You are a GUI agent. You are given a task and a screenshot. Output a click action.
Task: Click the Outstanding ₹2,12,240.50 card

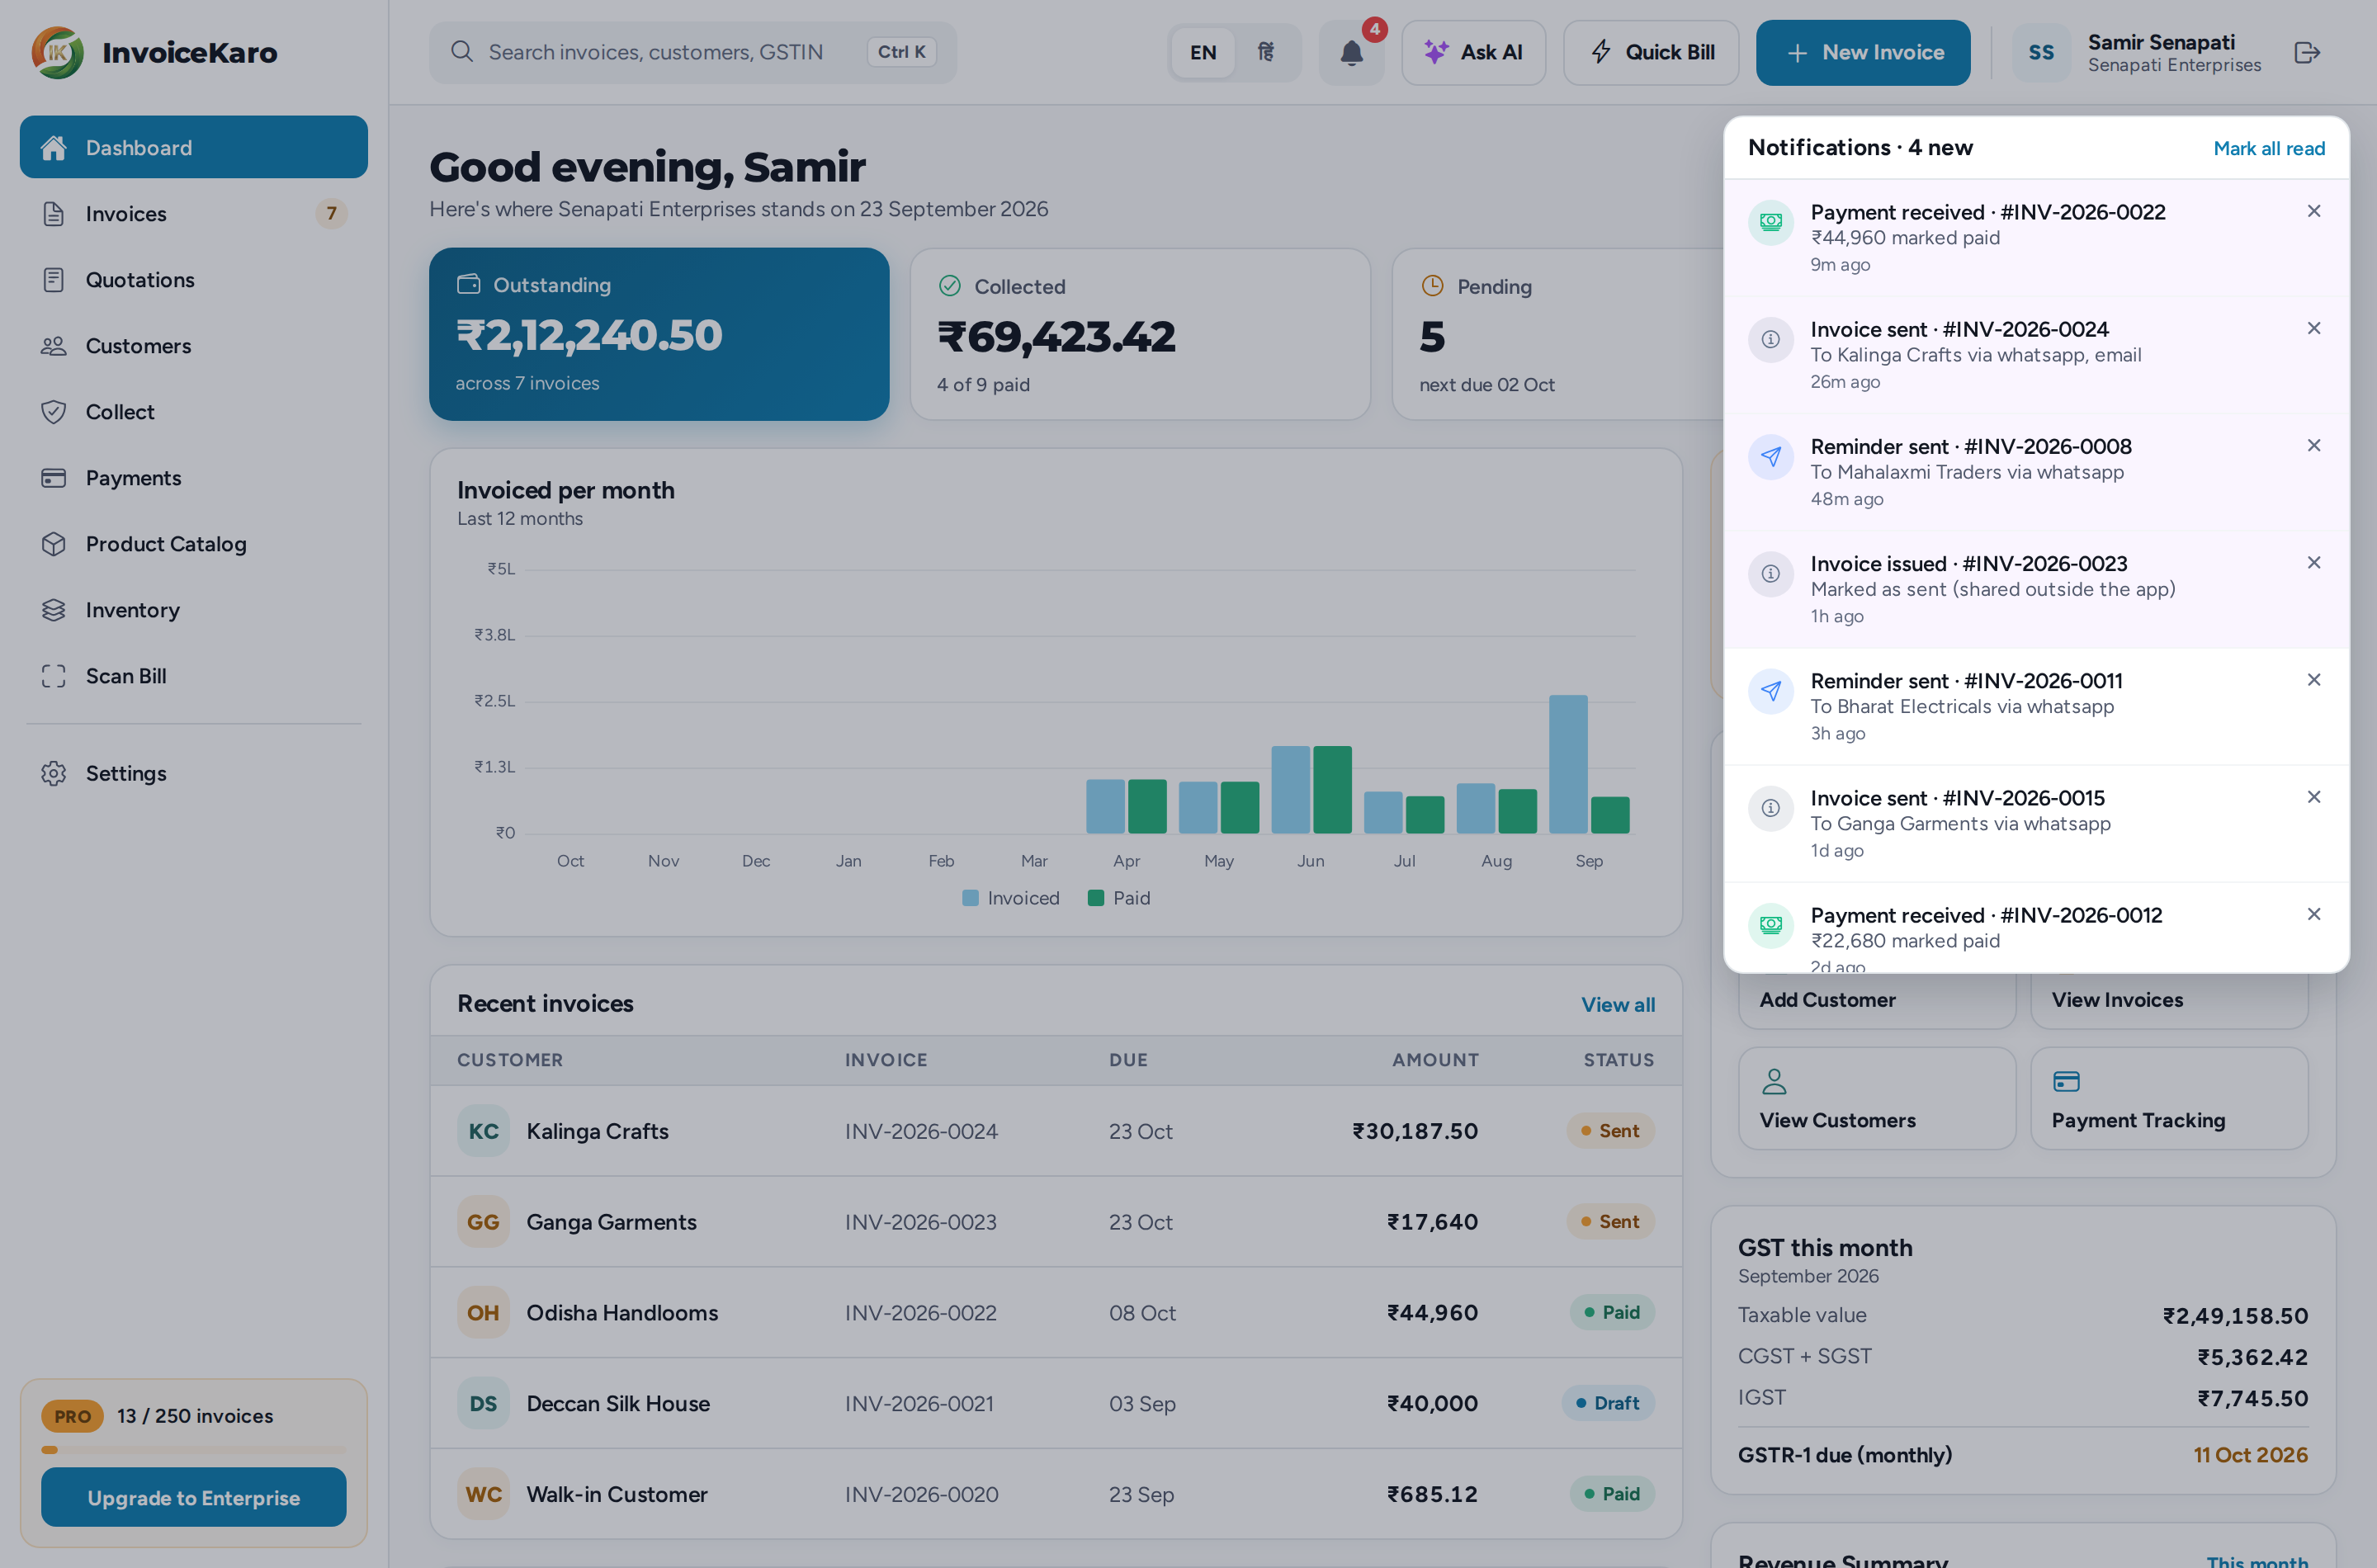659,333
